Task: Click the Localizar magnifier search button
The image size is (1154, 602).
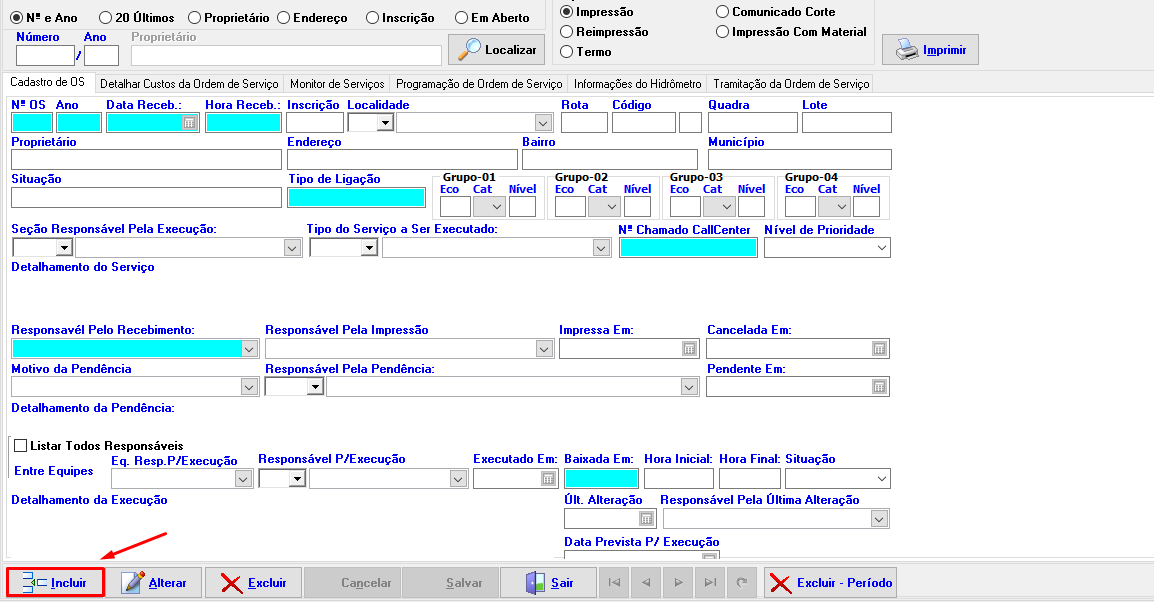Action: (495, 49)
